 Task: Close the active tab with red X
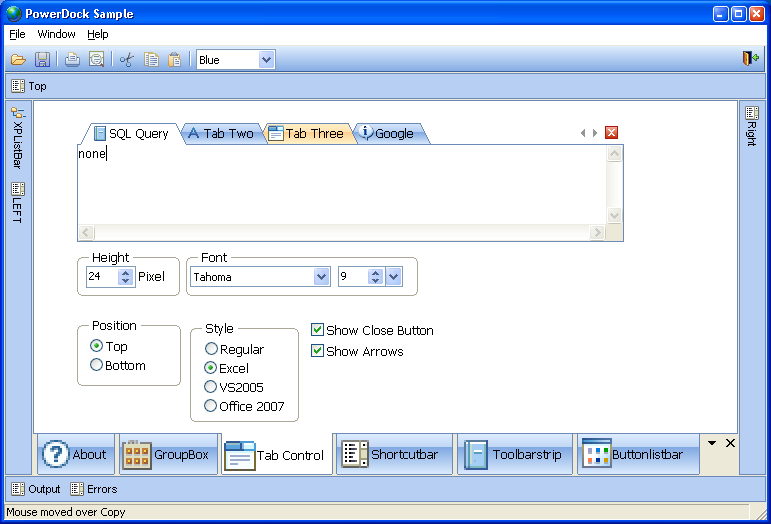(611, 132)
